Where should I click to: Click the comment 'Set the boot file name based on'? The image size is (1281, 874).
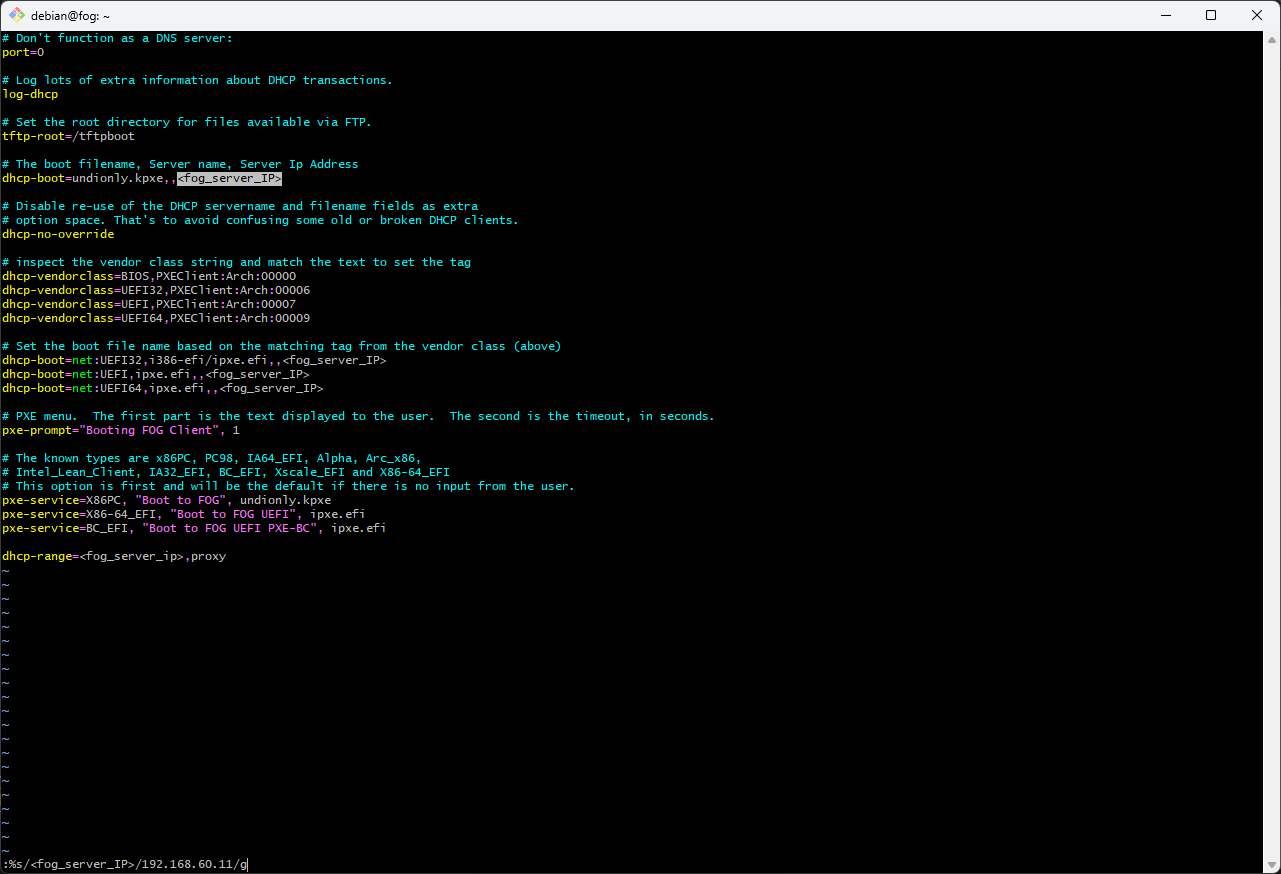tap(282, 346)
